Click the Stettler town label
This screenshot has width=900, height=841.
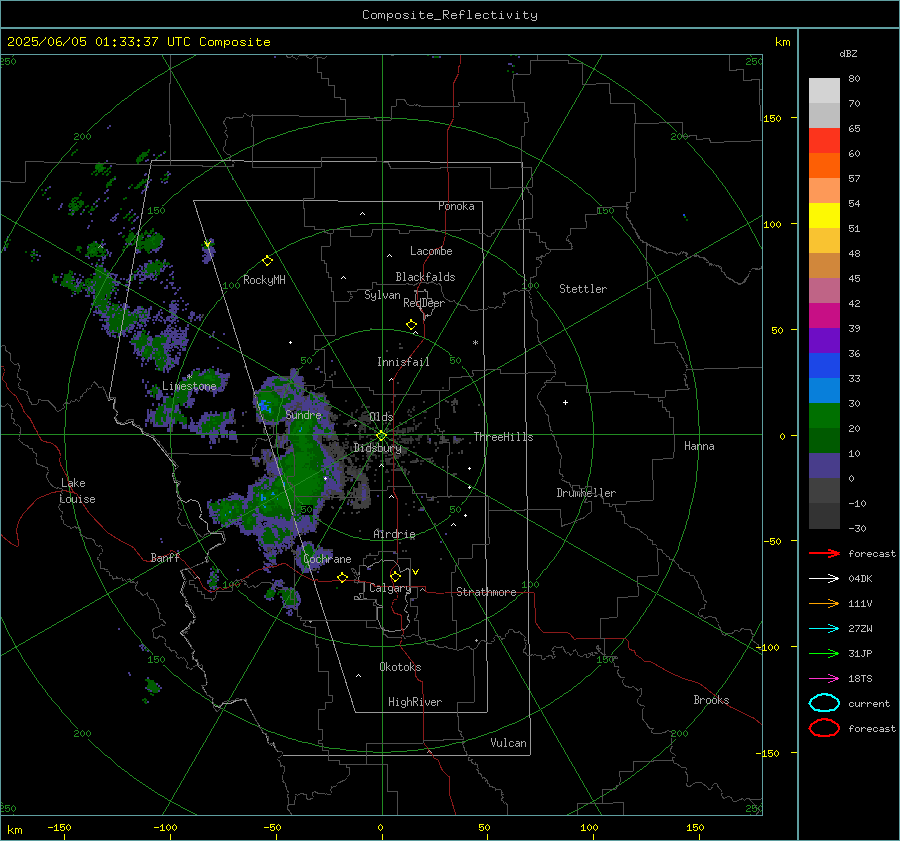tap(583, 289)
